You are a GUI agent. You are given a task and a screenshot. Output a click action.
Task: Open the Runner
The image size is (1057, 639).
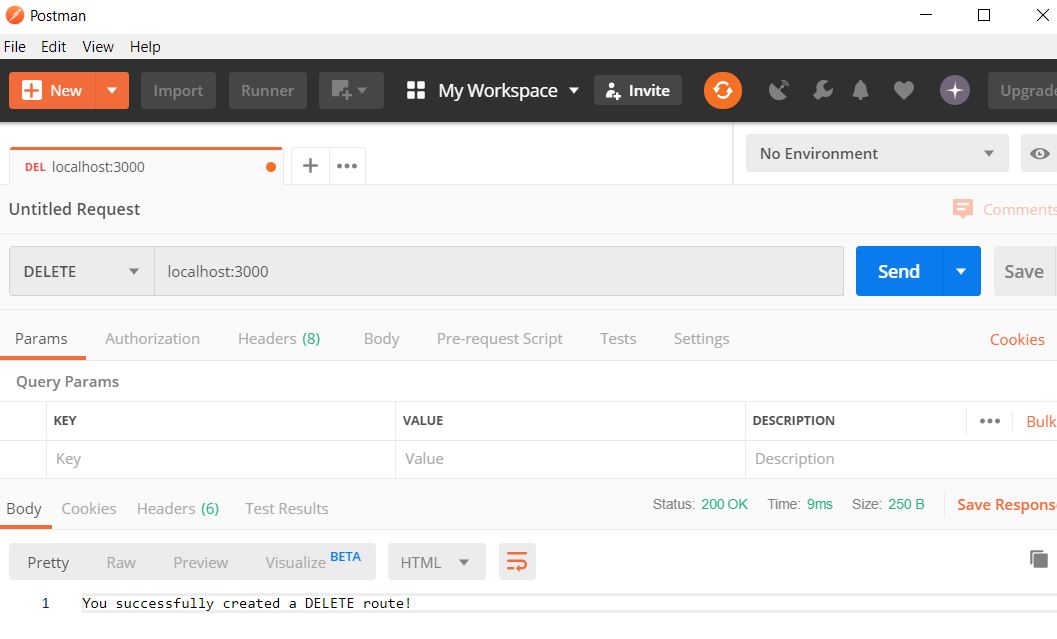tap(268, 90)
